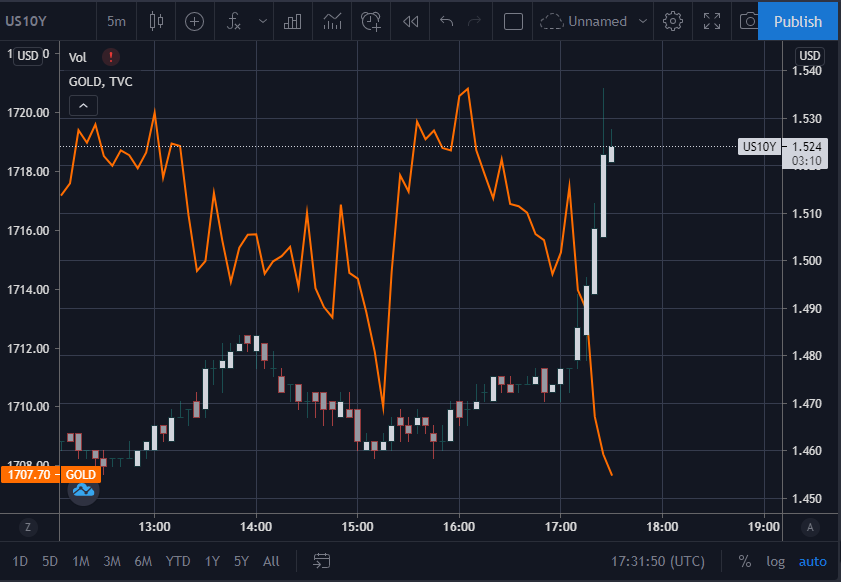Open chart settings gear
This screenshot has width=841, height=582.
(673, 21)
